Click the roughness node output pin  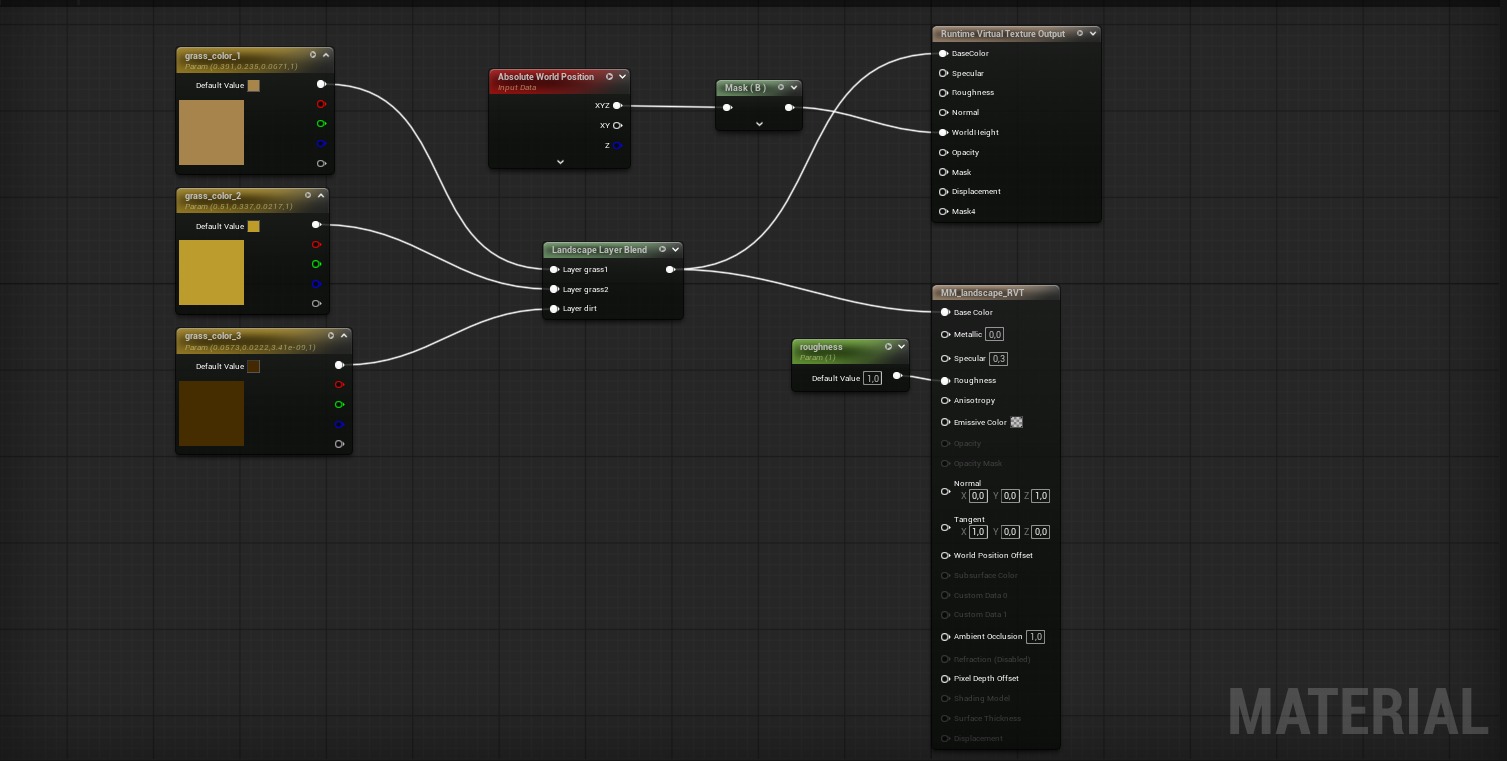click(897, 376)
